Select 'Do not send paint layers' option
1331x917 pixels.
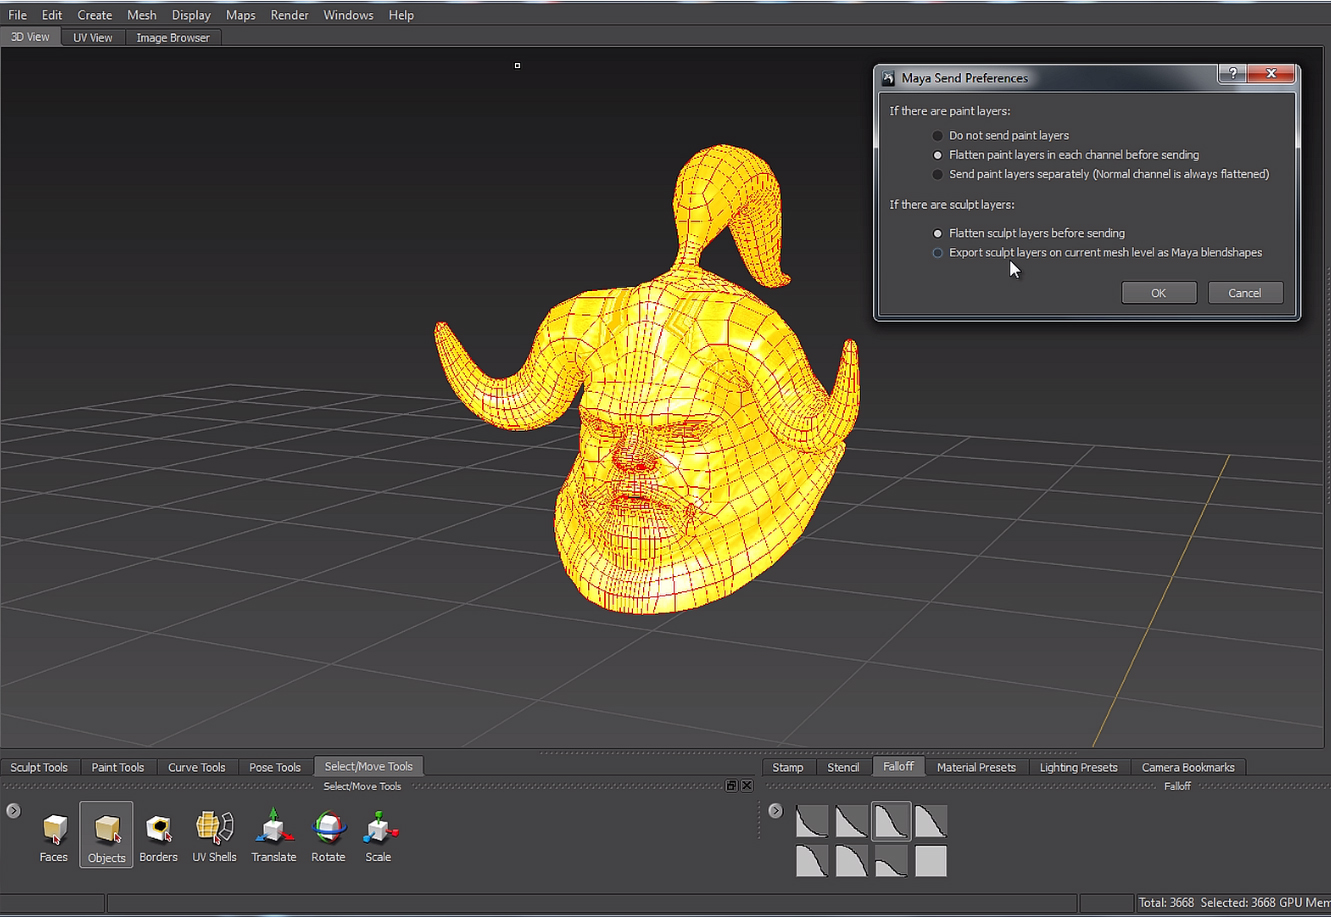tap(937, 135)
